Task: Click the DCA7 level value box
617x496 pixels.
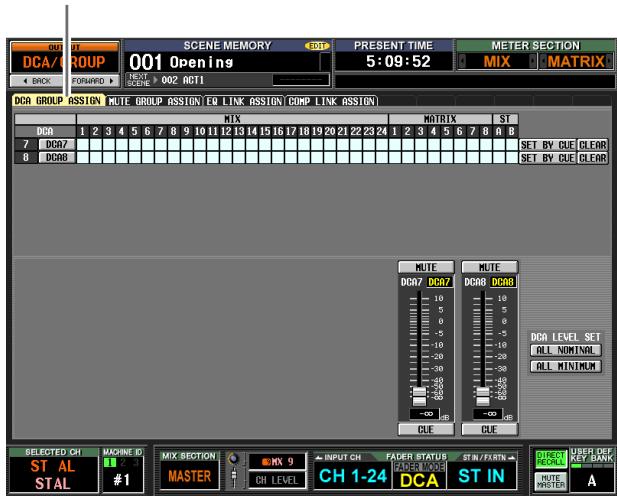Action: (x=424, y=414)
